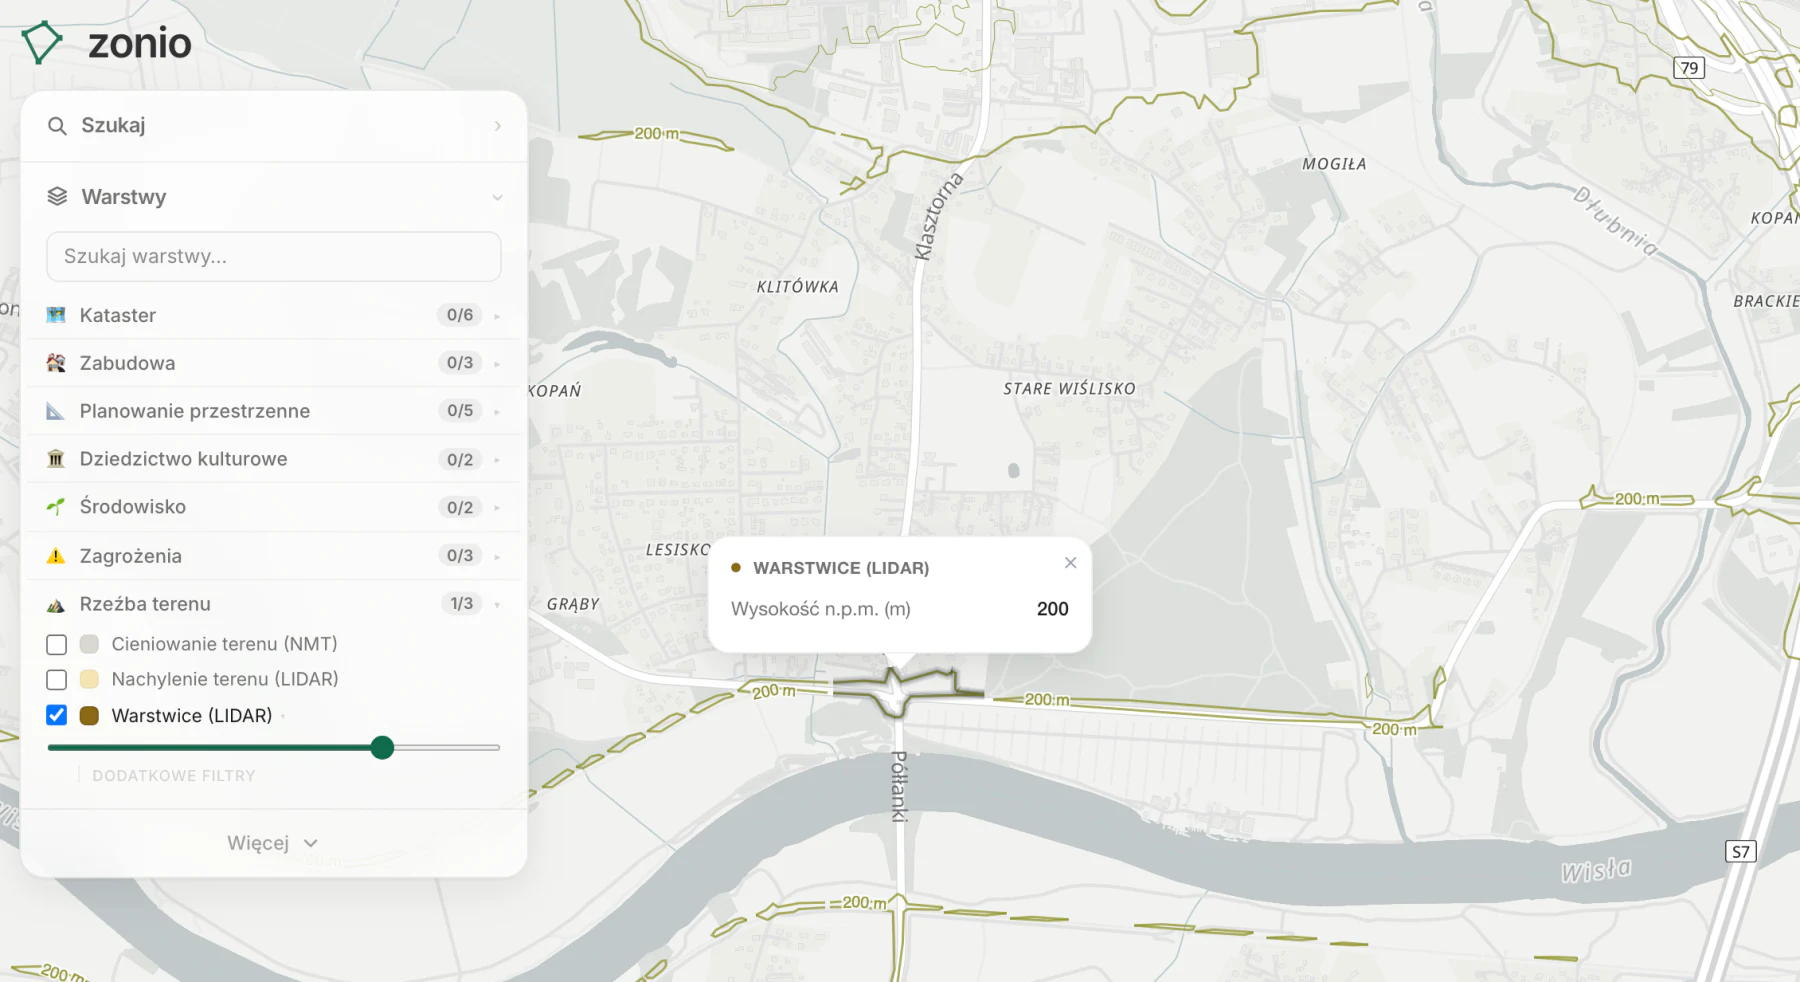
Task: Click the Więcej button
Action: click(273, 843)
